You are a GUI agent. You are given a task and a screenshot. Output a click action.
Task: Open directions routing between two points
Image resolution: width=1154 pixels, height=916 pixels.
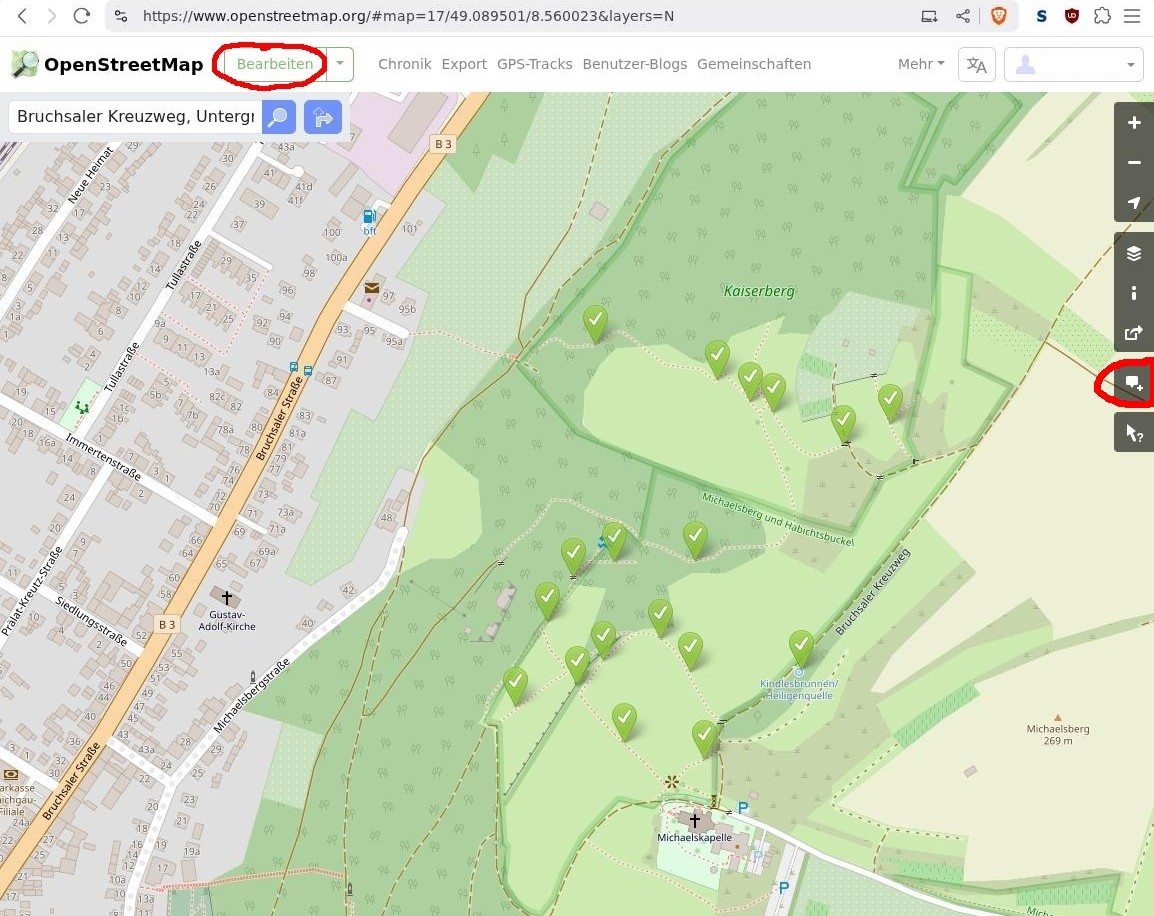[323, 117]
